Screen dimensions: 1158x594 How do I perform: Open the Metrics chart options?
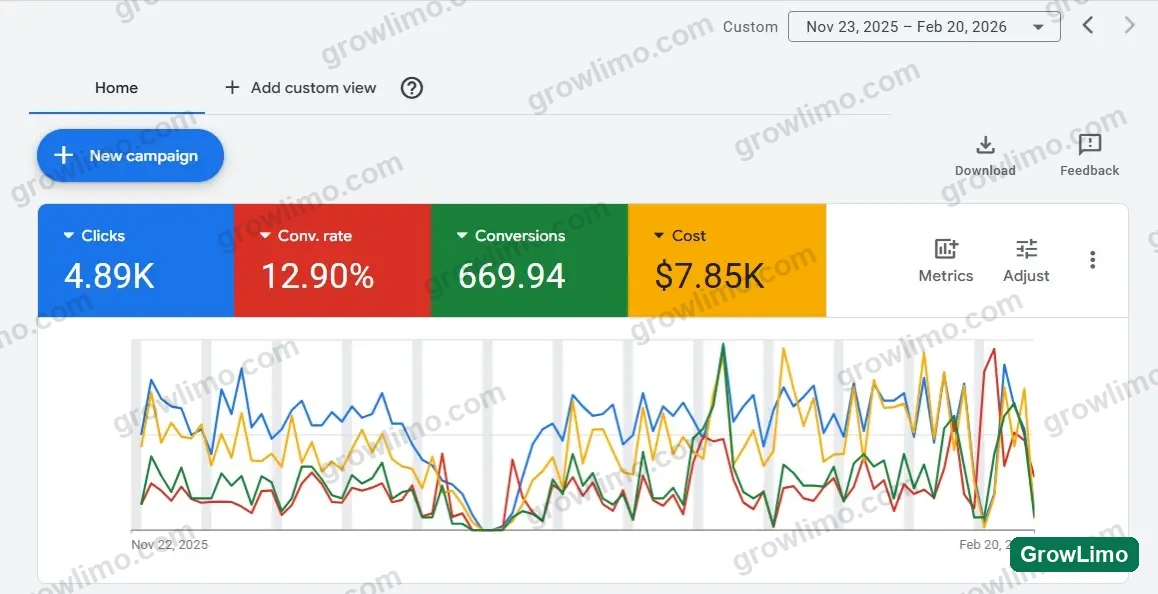click(x=945, y=260)
